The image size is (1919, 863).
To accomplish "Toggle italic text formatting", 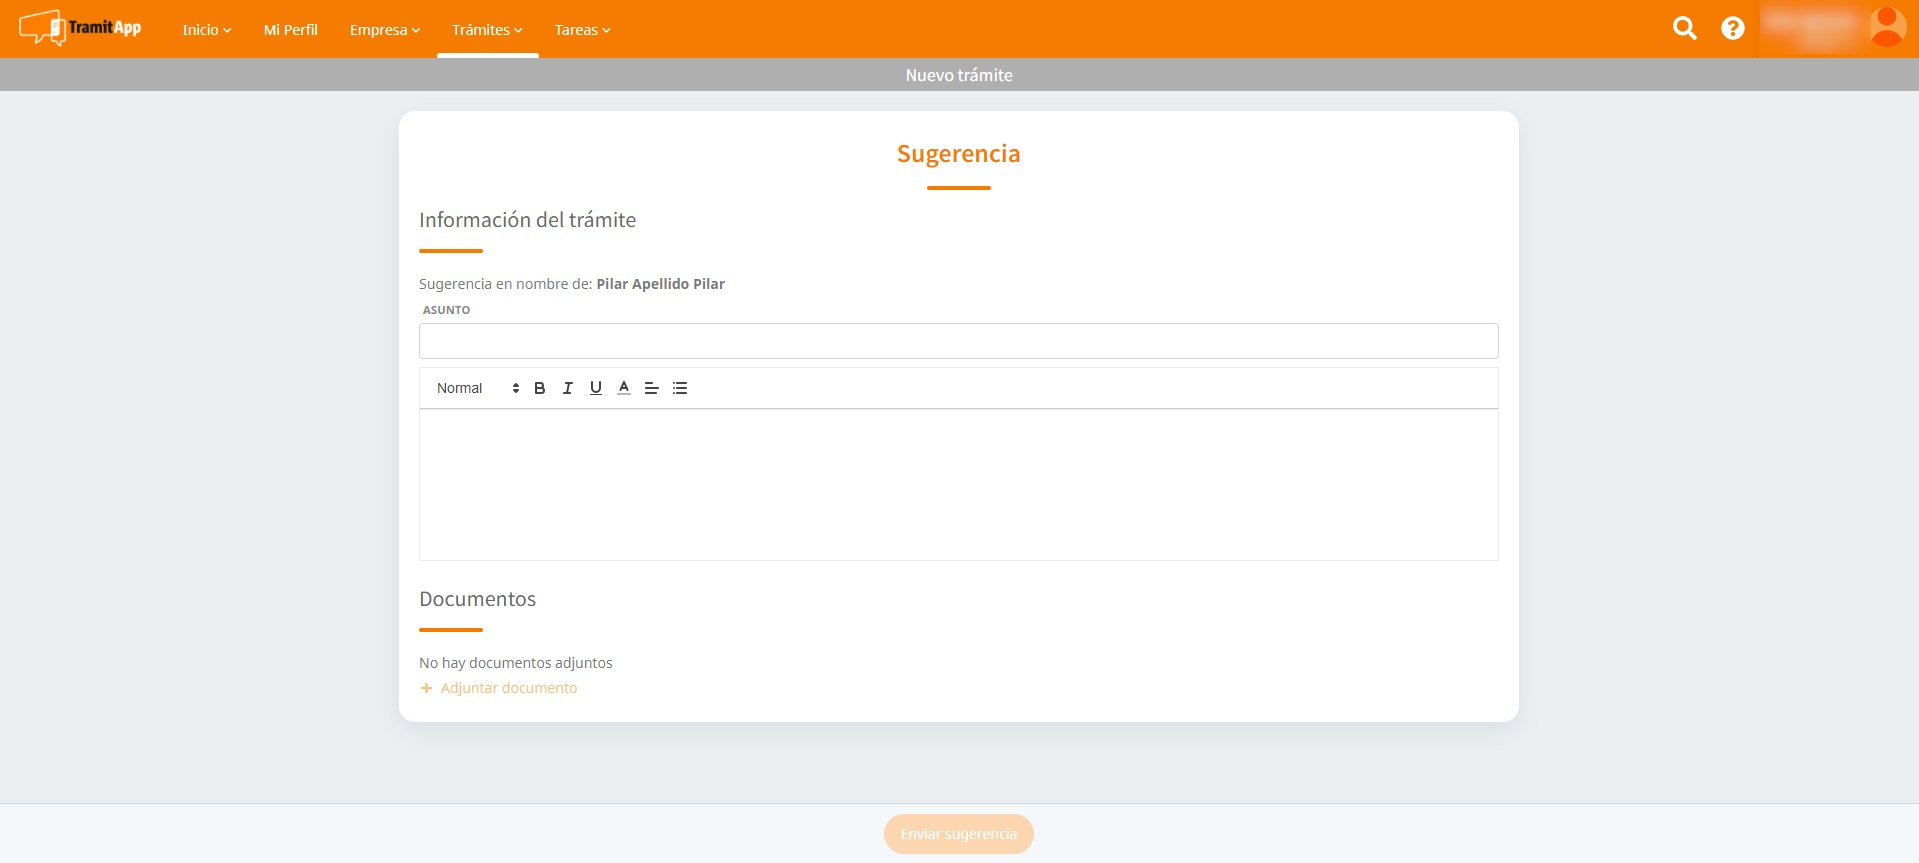I will [567, 388].
